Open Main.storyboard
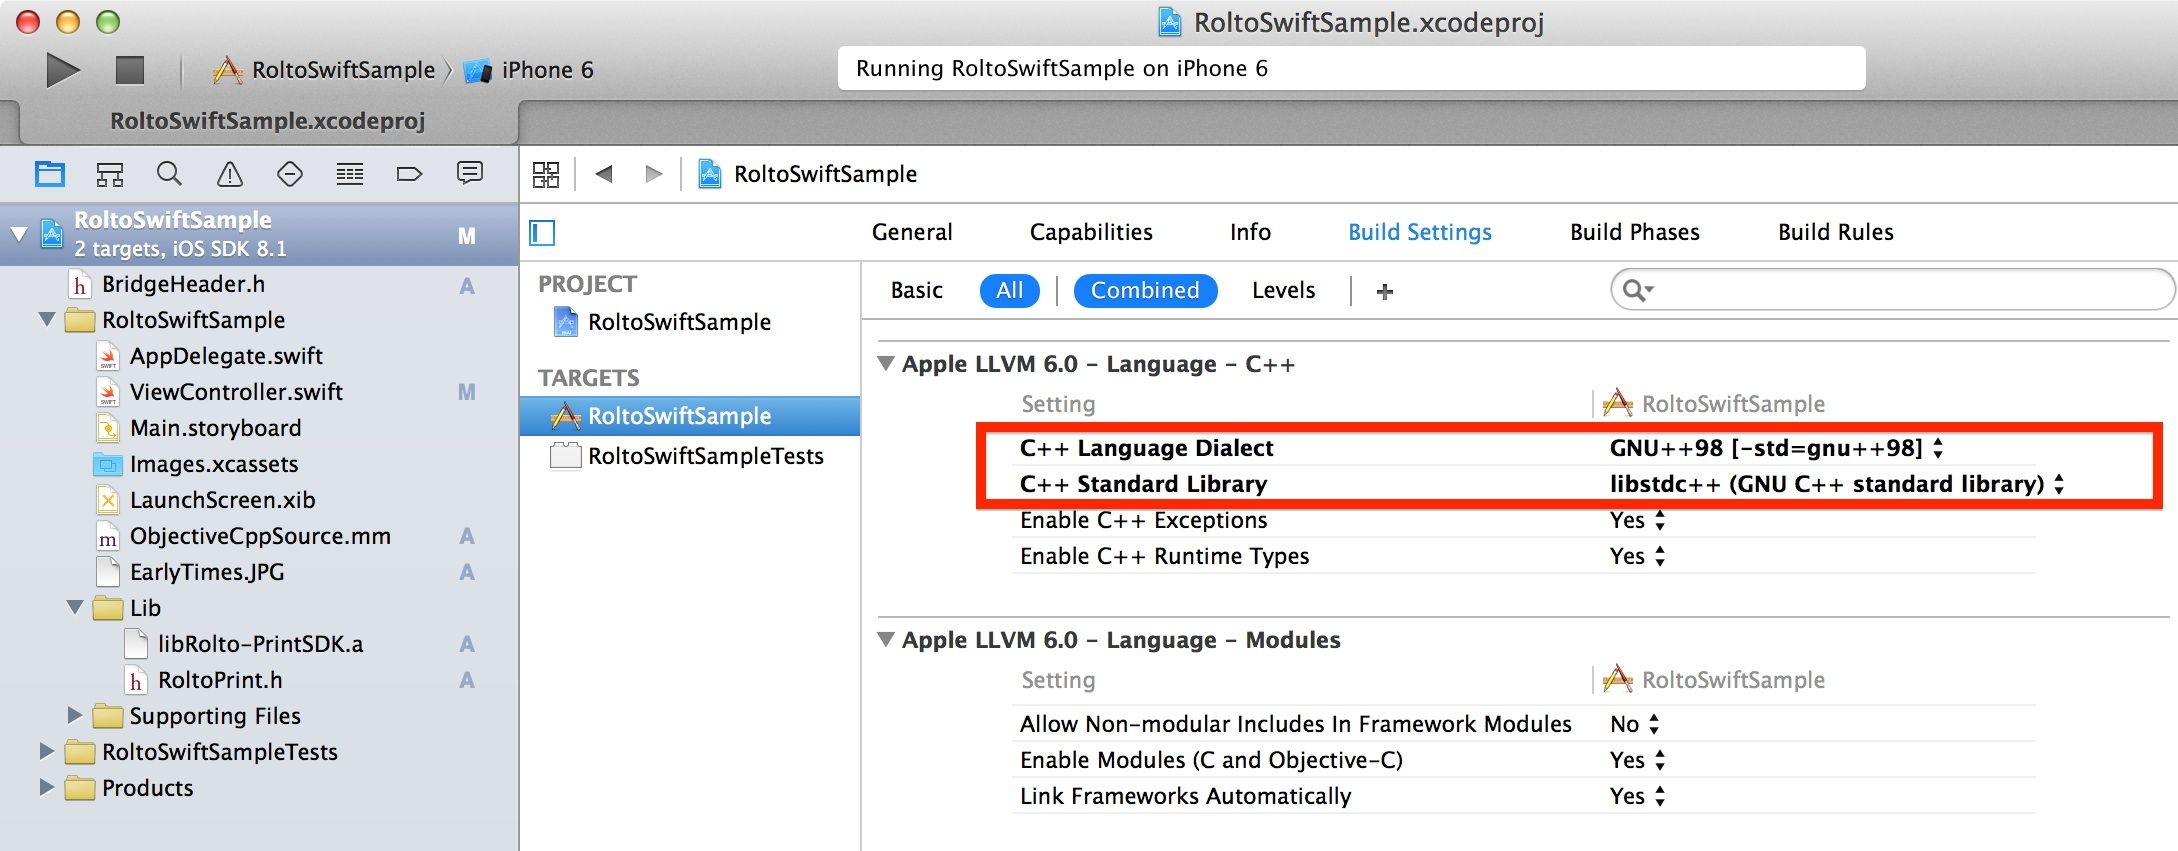The width and height of the screenshot is (2178, 851). point(215,428)
